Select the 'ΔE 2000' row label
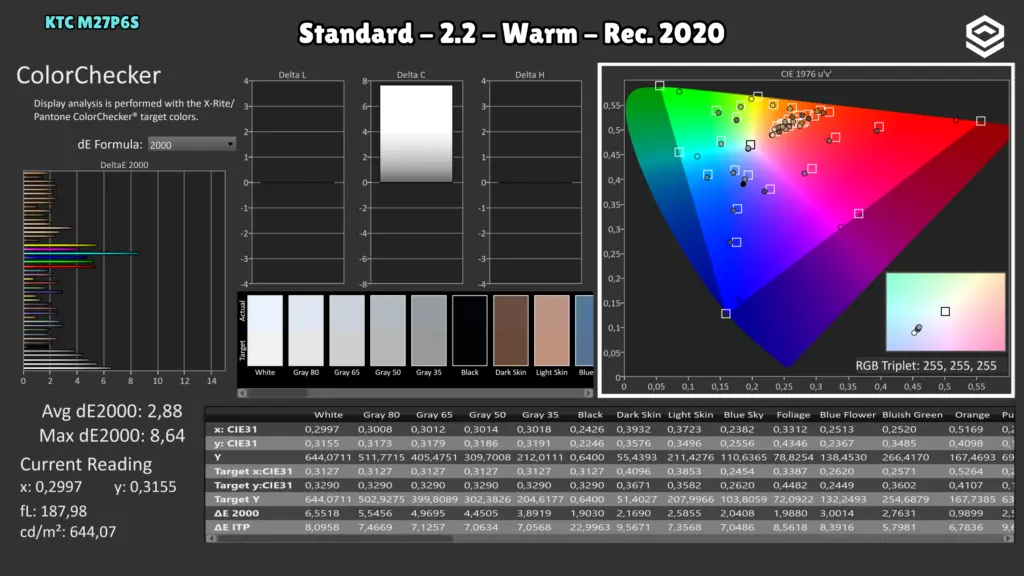 tap(236, 513)
